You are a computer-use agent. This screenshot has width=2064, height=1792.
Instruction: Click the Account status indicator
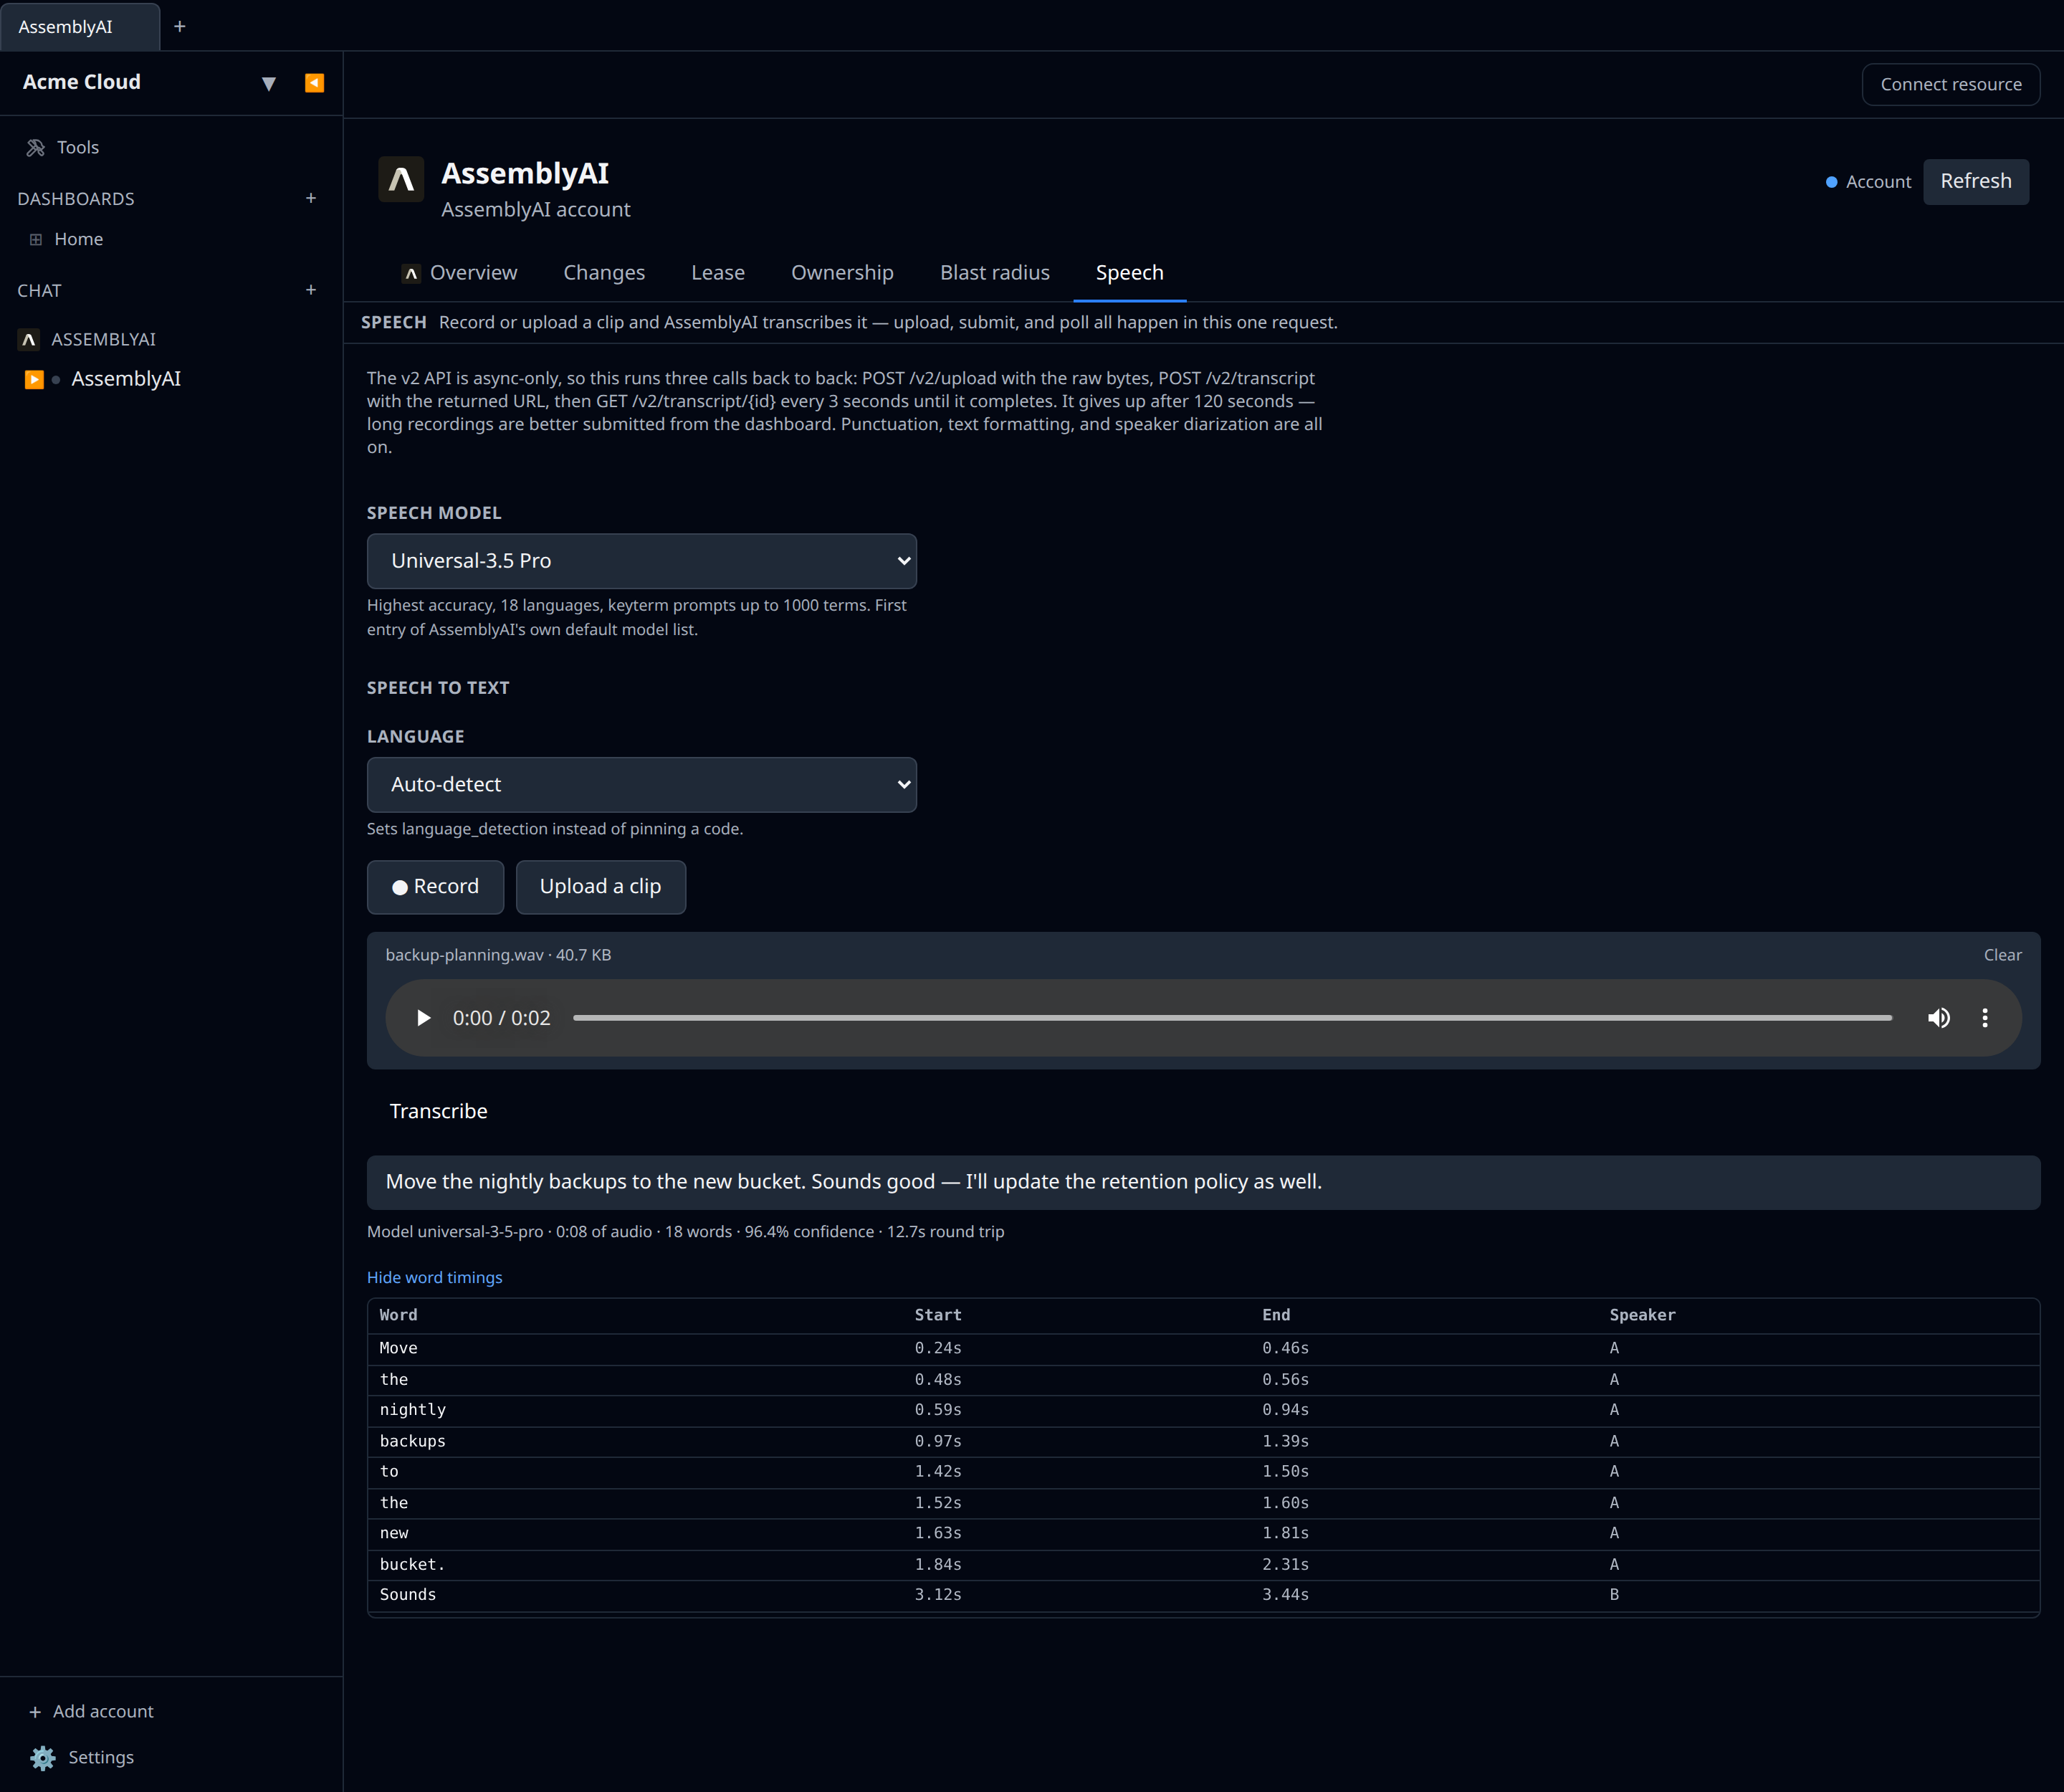pos(1867,182)
